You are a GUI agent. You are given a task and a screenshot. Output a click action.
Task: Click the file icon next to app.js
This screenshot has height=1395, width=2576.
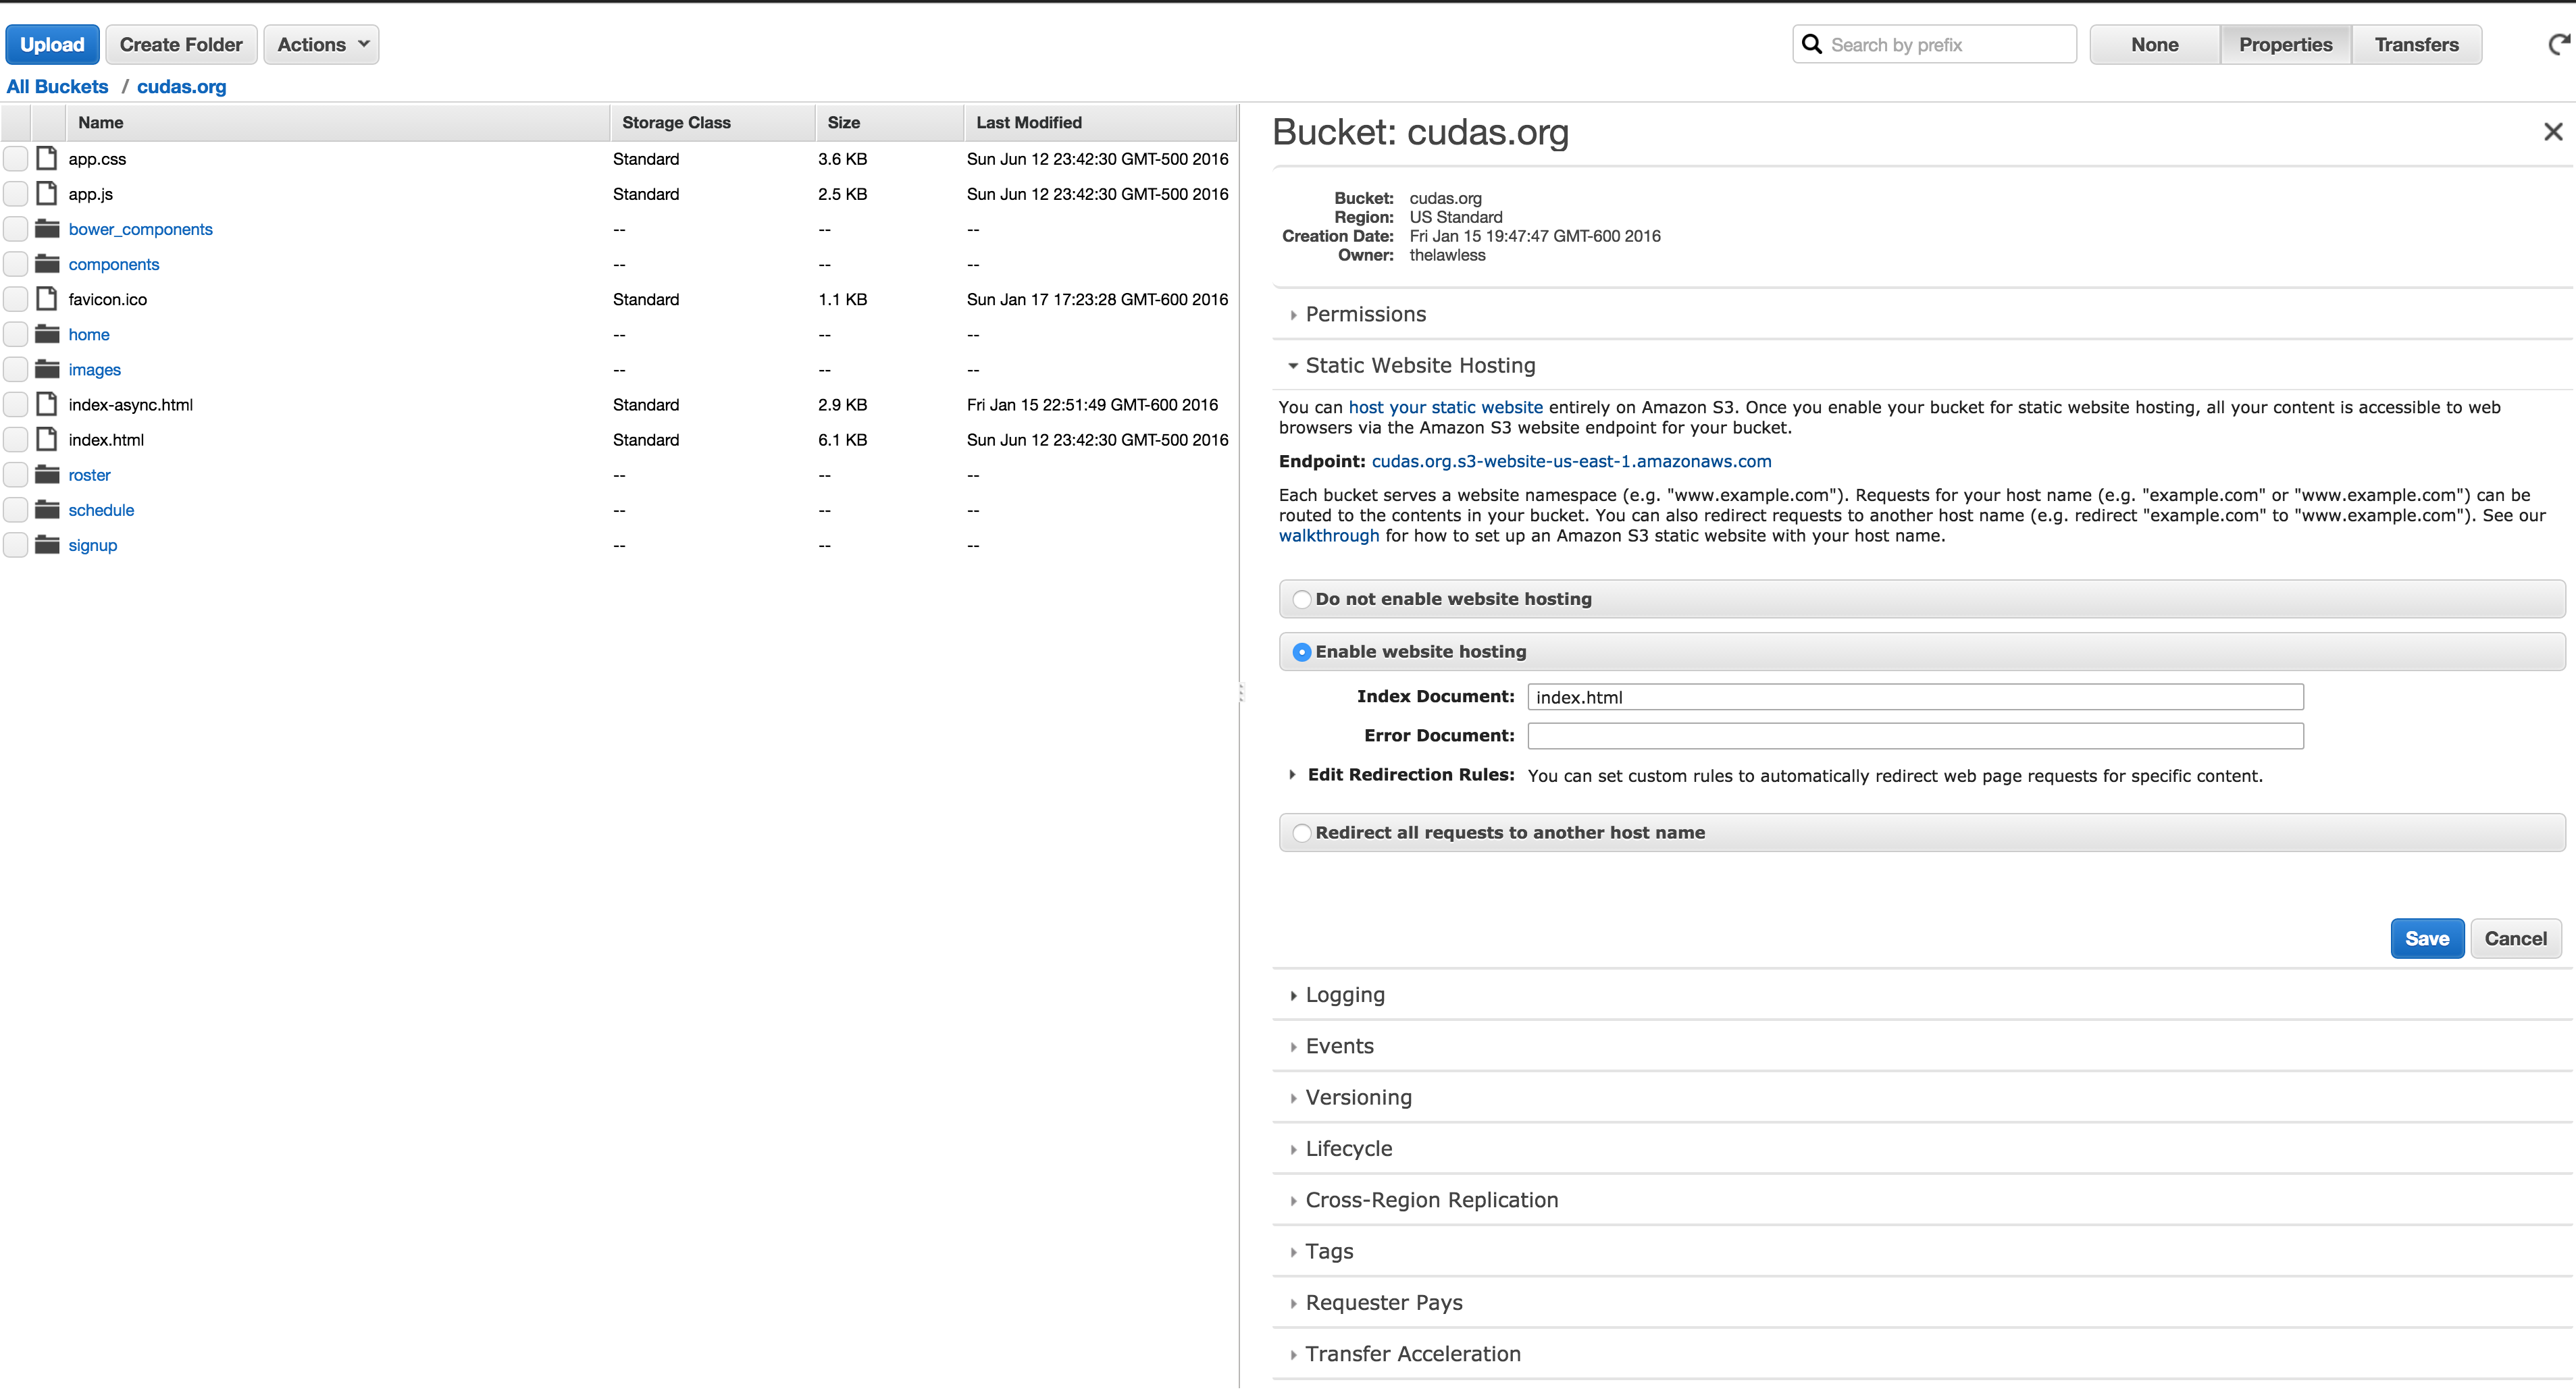tap(46, 193)
